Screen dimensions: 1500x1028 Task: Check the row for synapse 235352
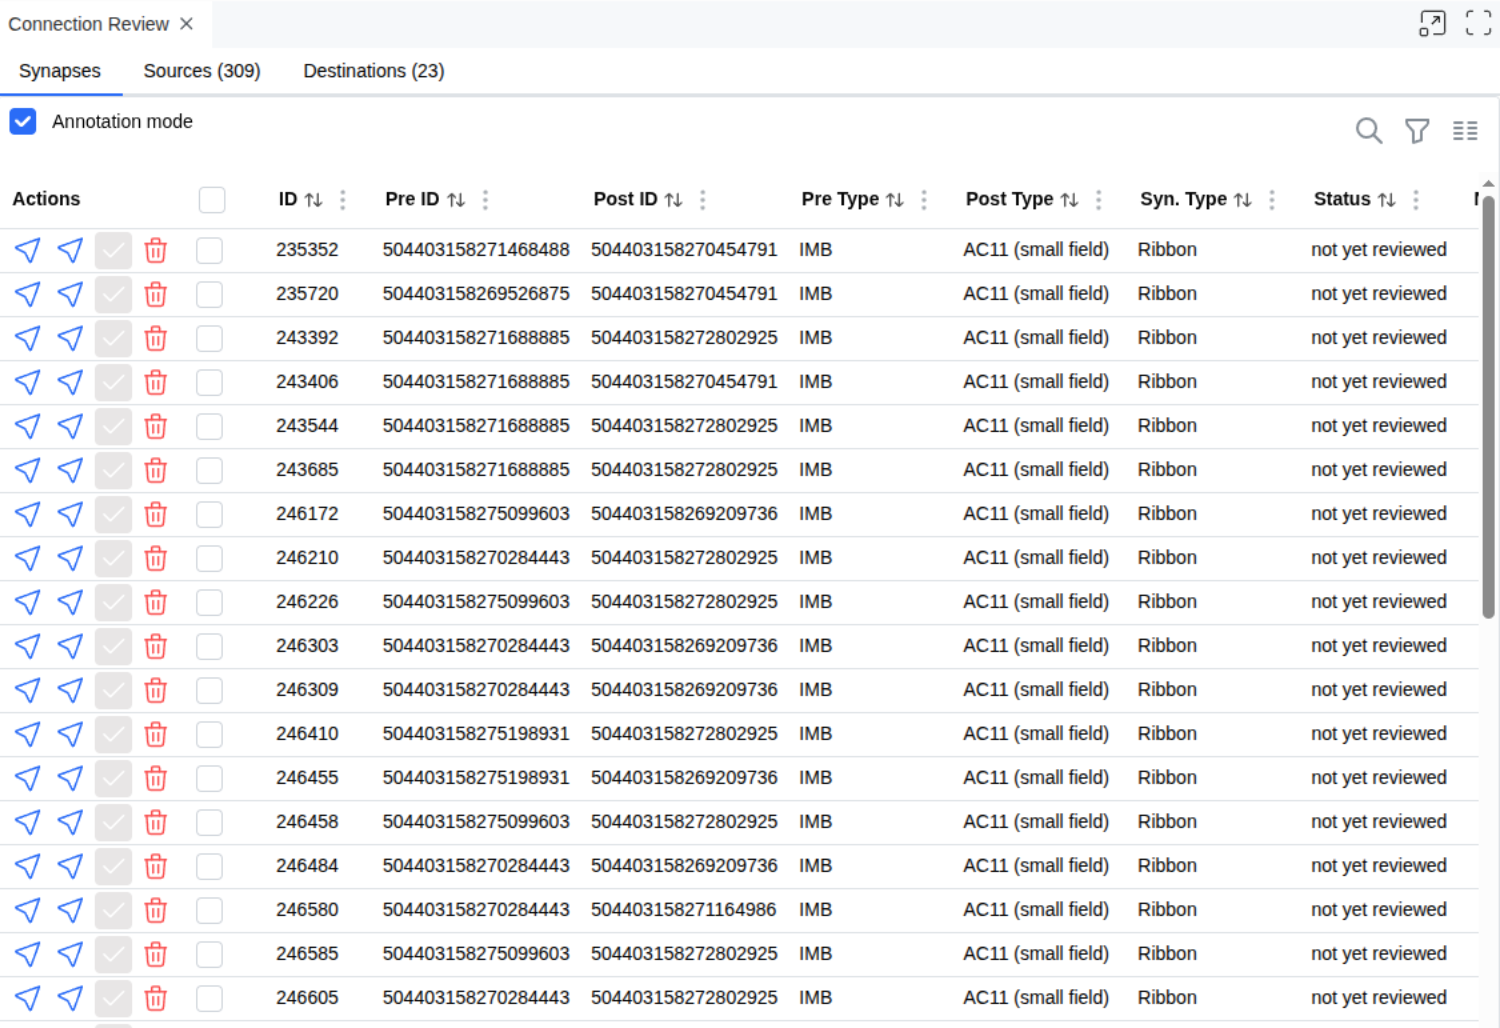tap(210, 250)
